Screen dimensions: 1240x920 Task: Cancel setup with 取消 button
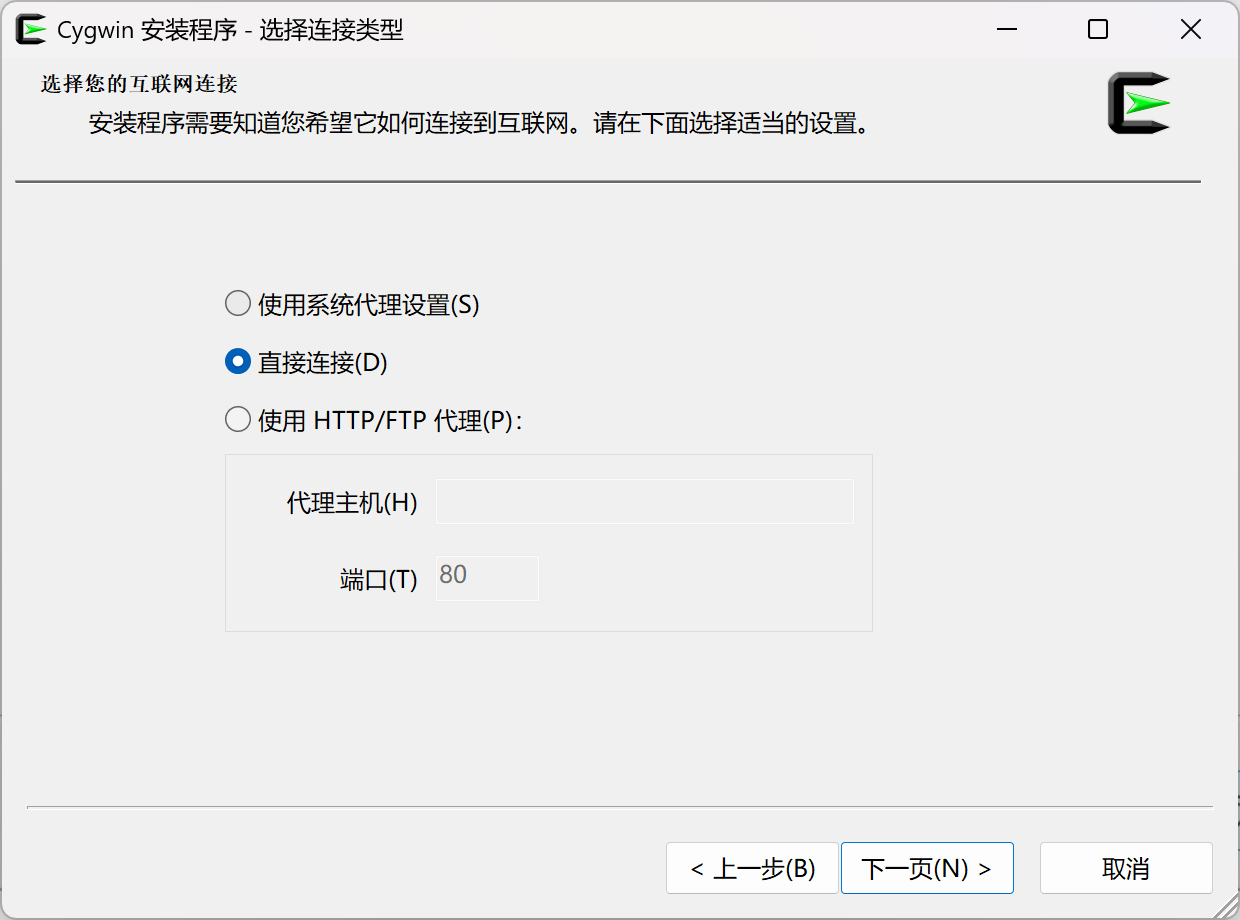1126,868
